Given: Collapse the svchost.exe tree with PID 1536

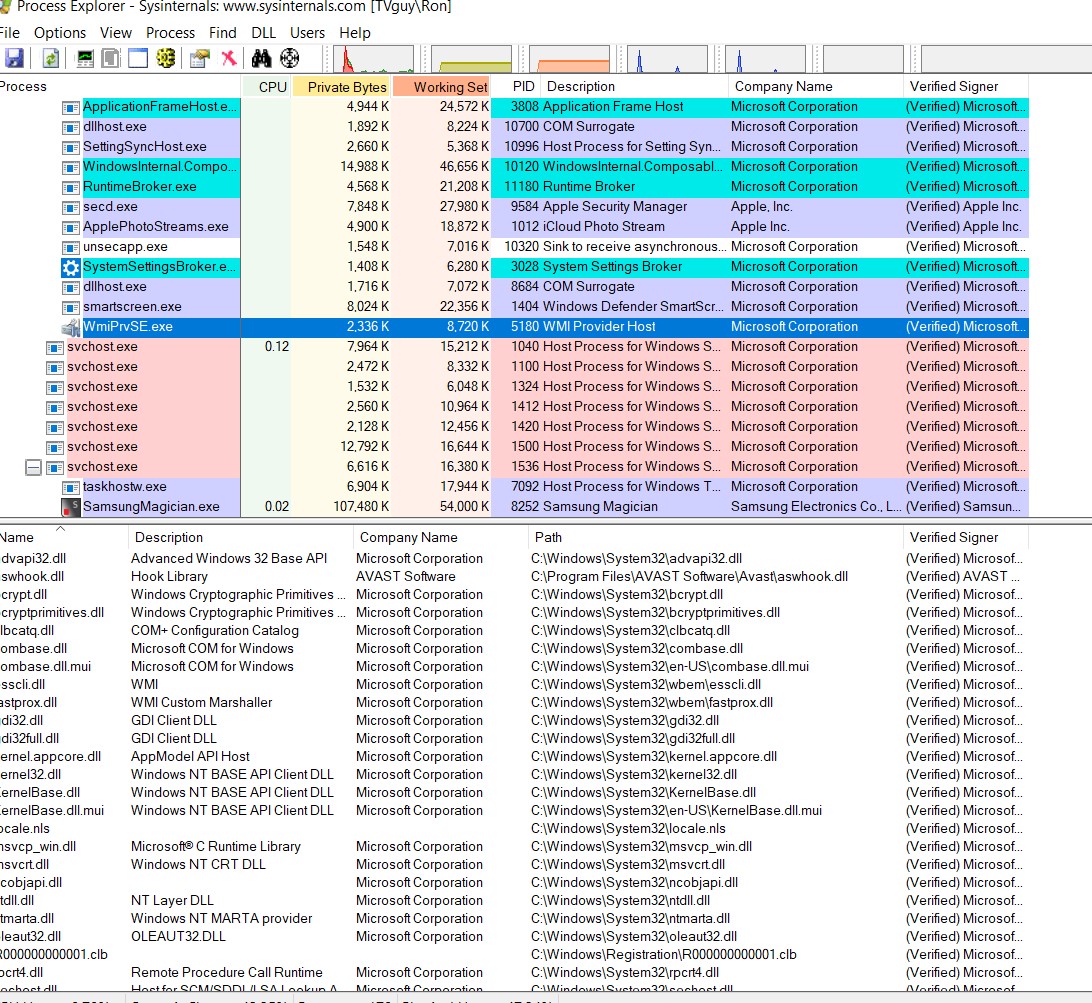Looking at the screenshot, I should point(33,467).
